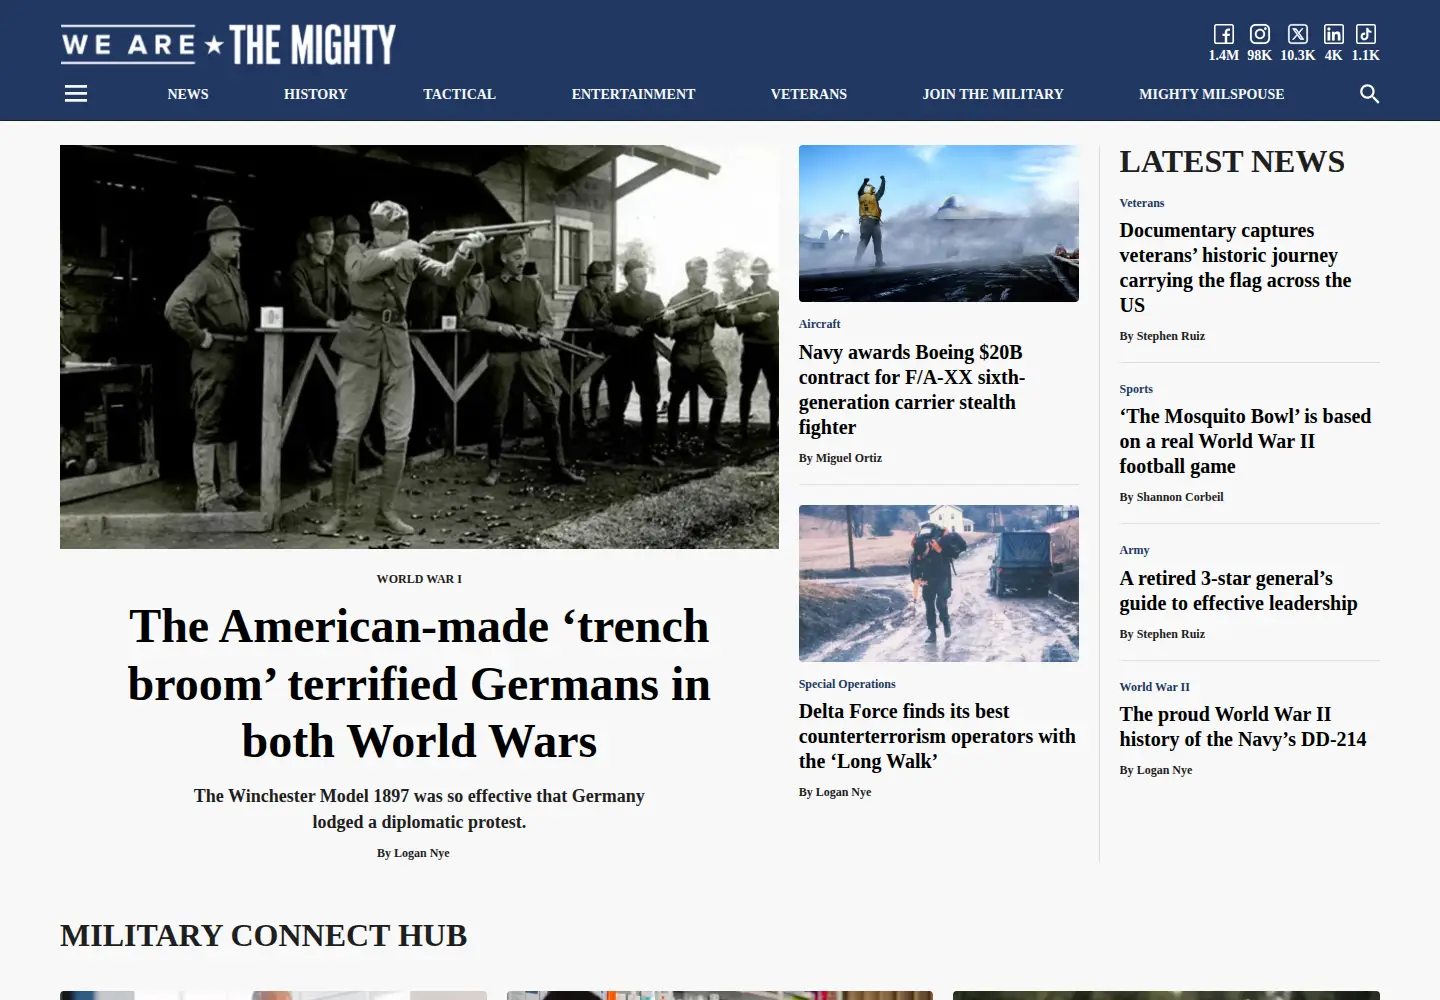Viewport: 1440px width, 1000px height.
Task: Click the Army category tag
Action: pos(1134,550)
